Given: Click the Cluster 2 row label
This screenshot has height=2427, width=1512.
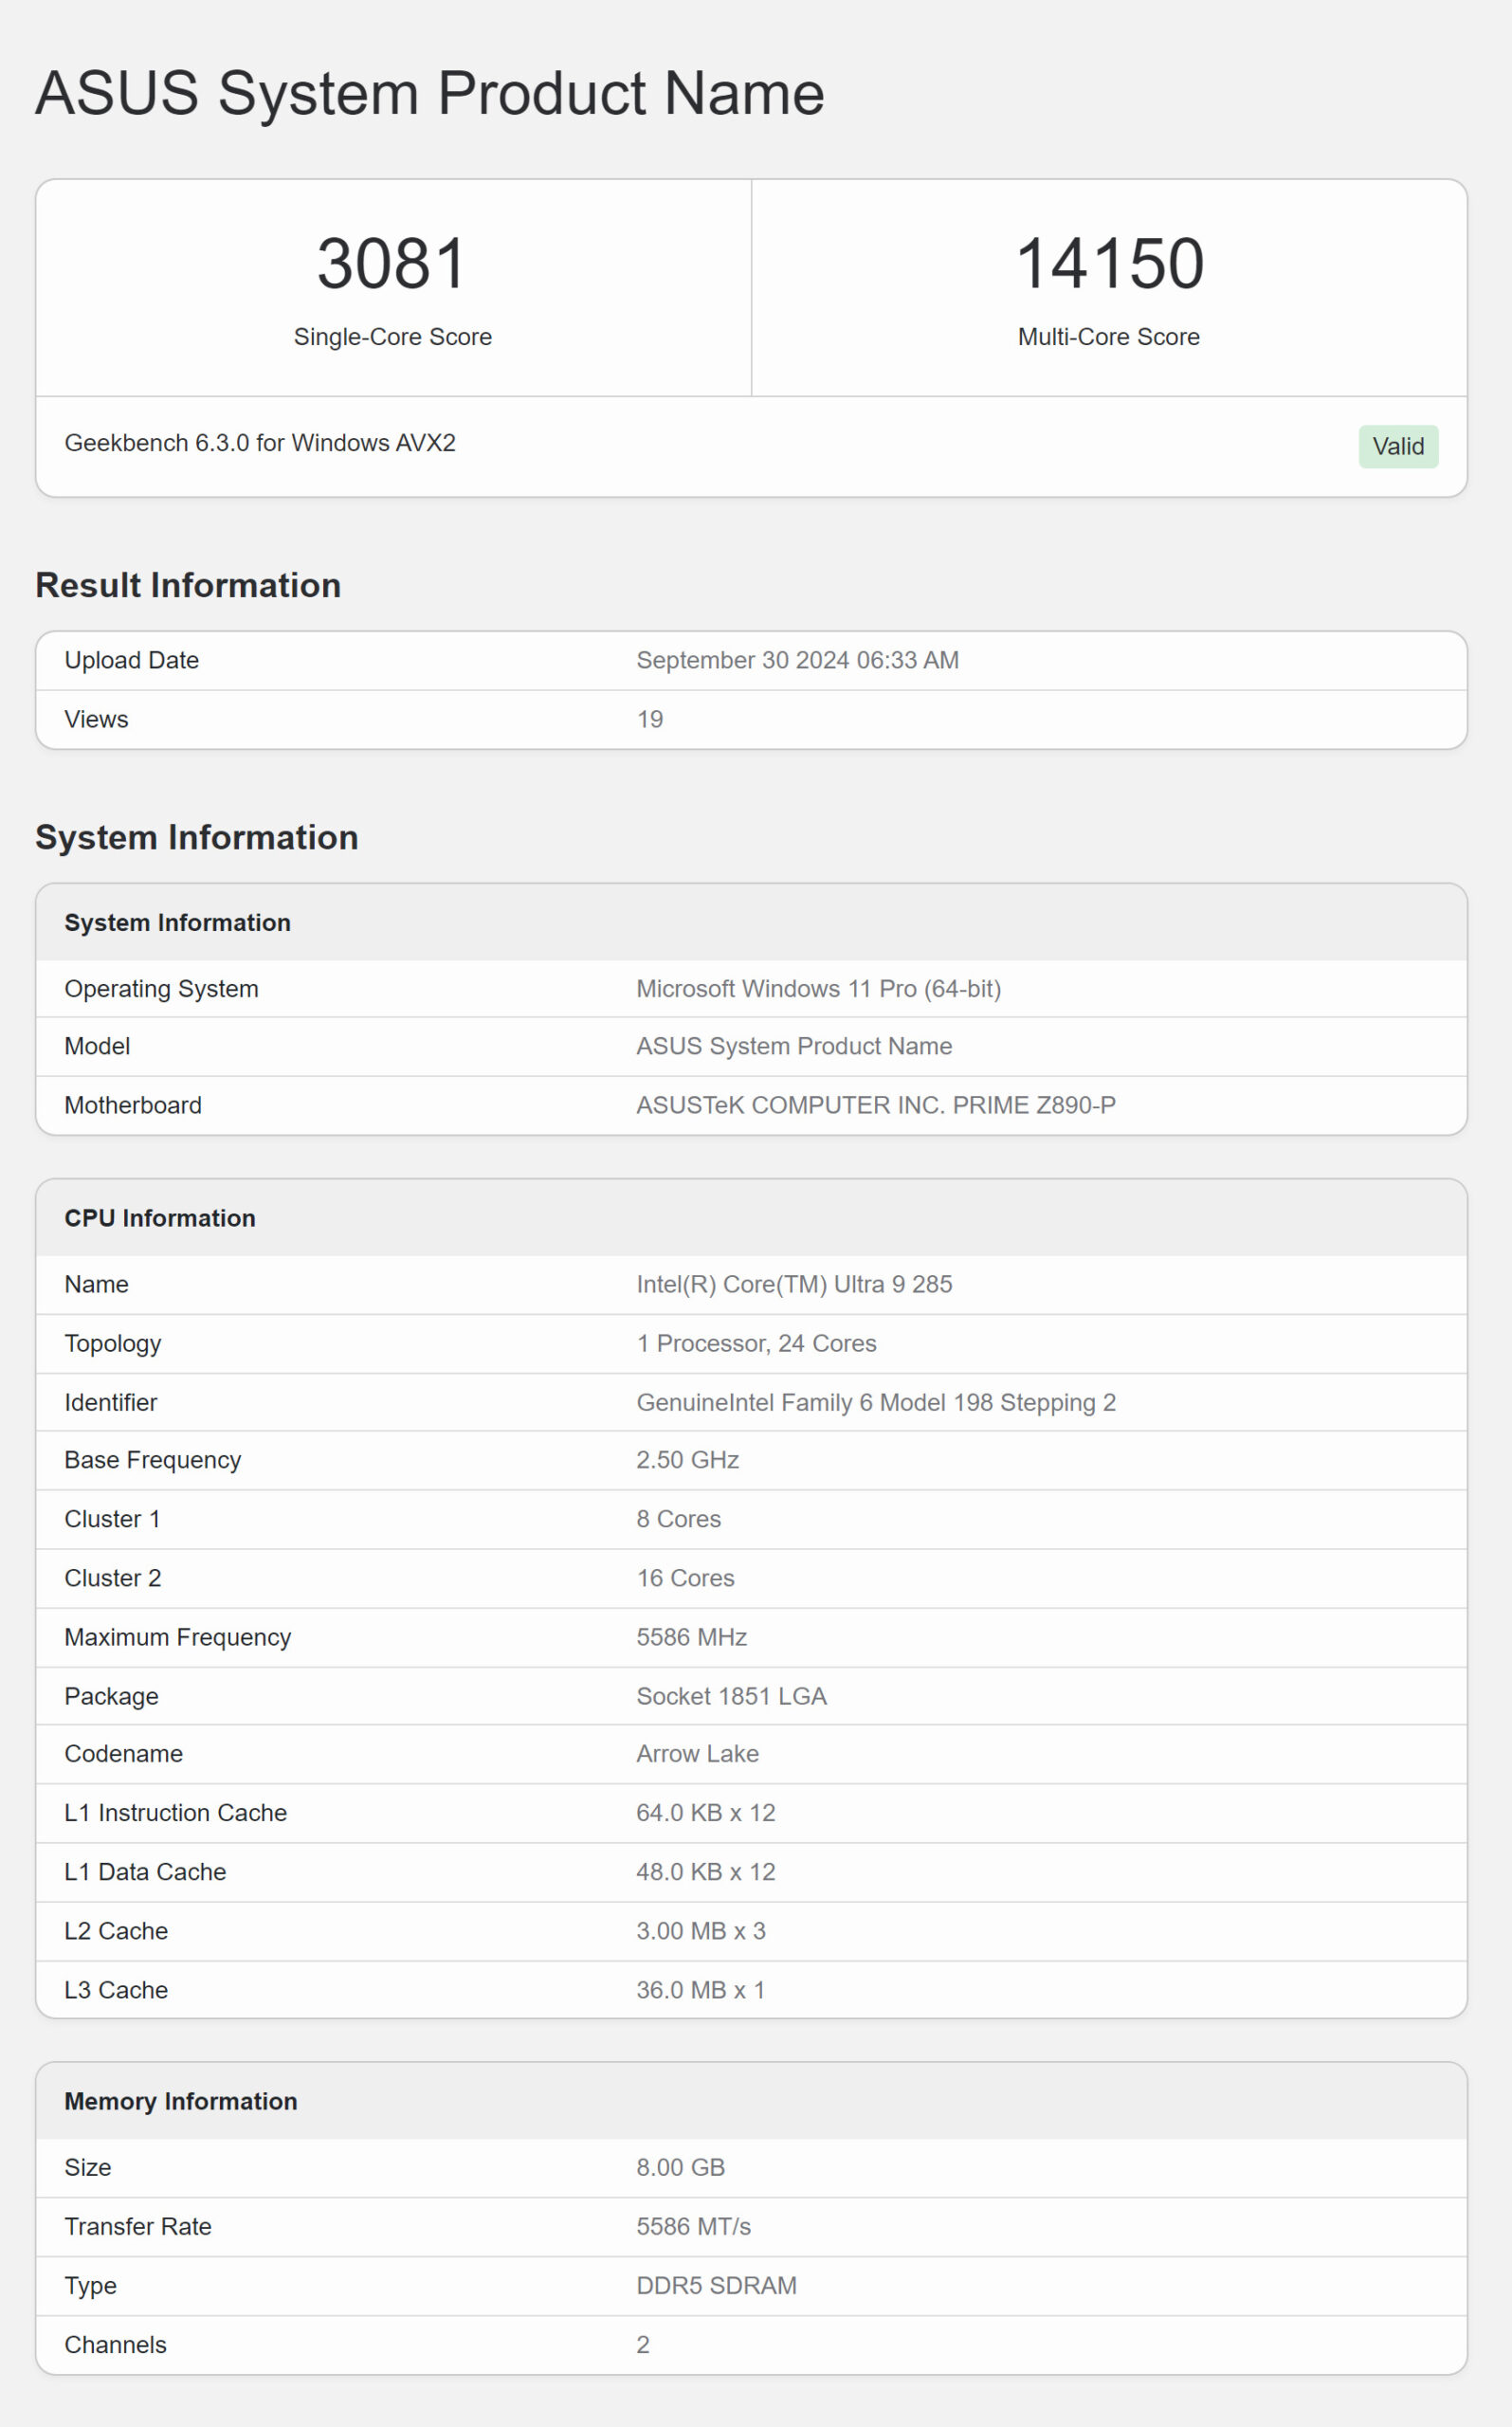Looking at the screenshot, I should 113,1578.
